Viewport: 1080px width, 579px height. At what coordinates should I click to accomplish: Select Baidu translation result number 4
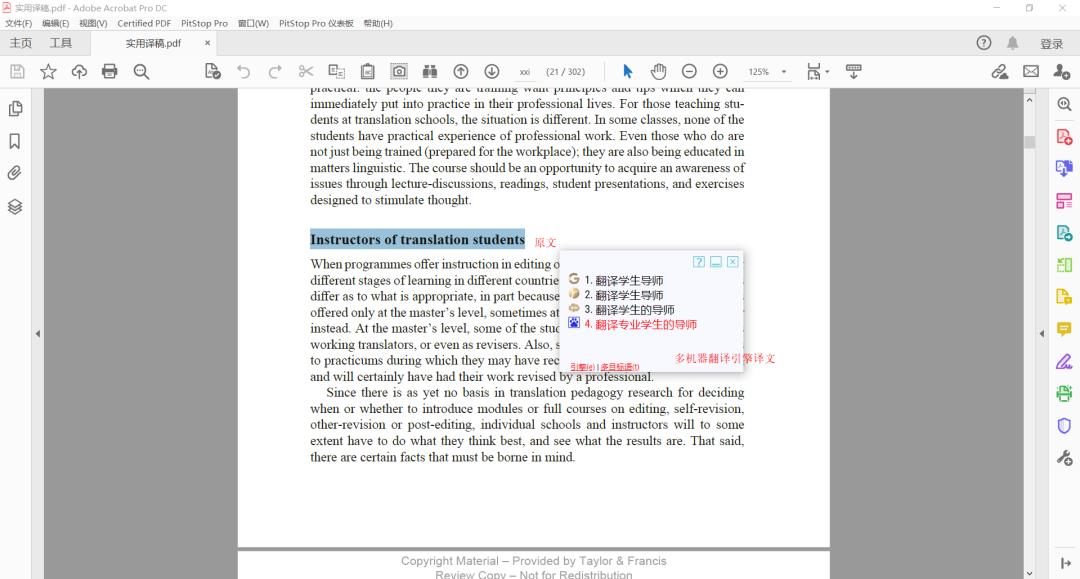click(x=640, y=325)
